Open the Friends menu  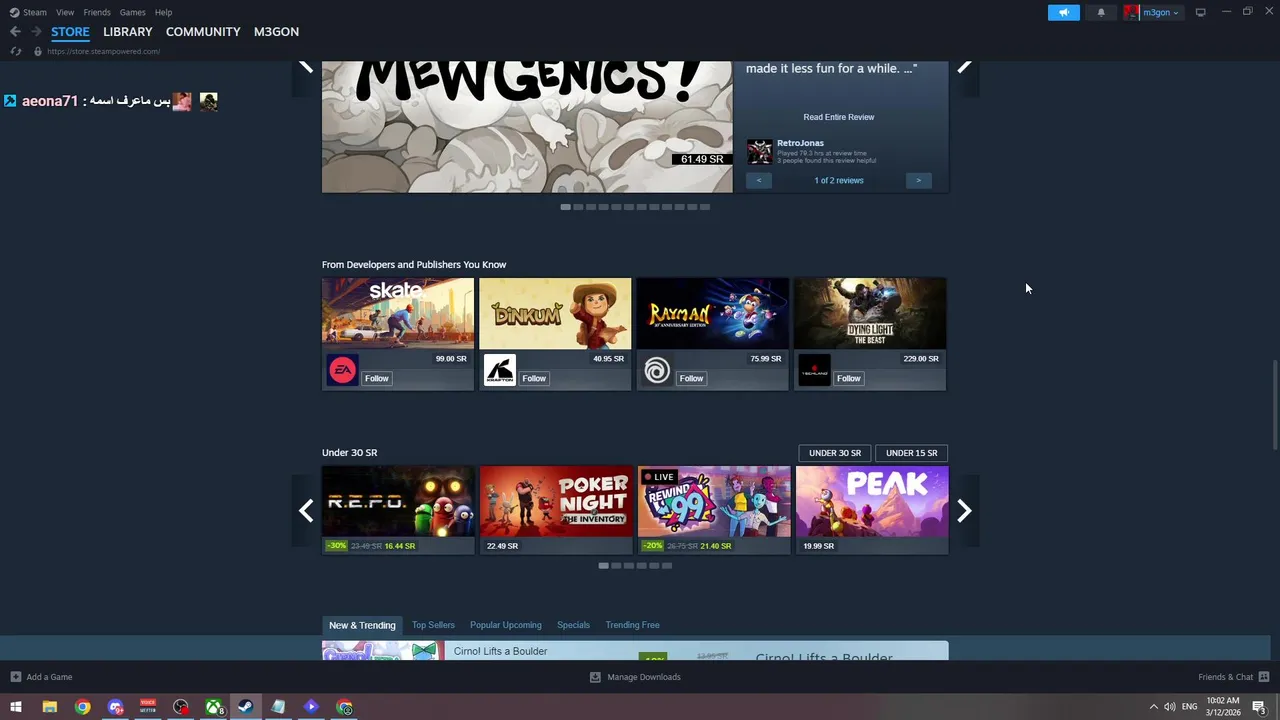click(x=97, y=12)
